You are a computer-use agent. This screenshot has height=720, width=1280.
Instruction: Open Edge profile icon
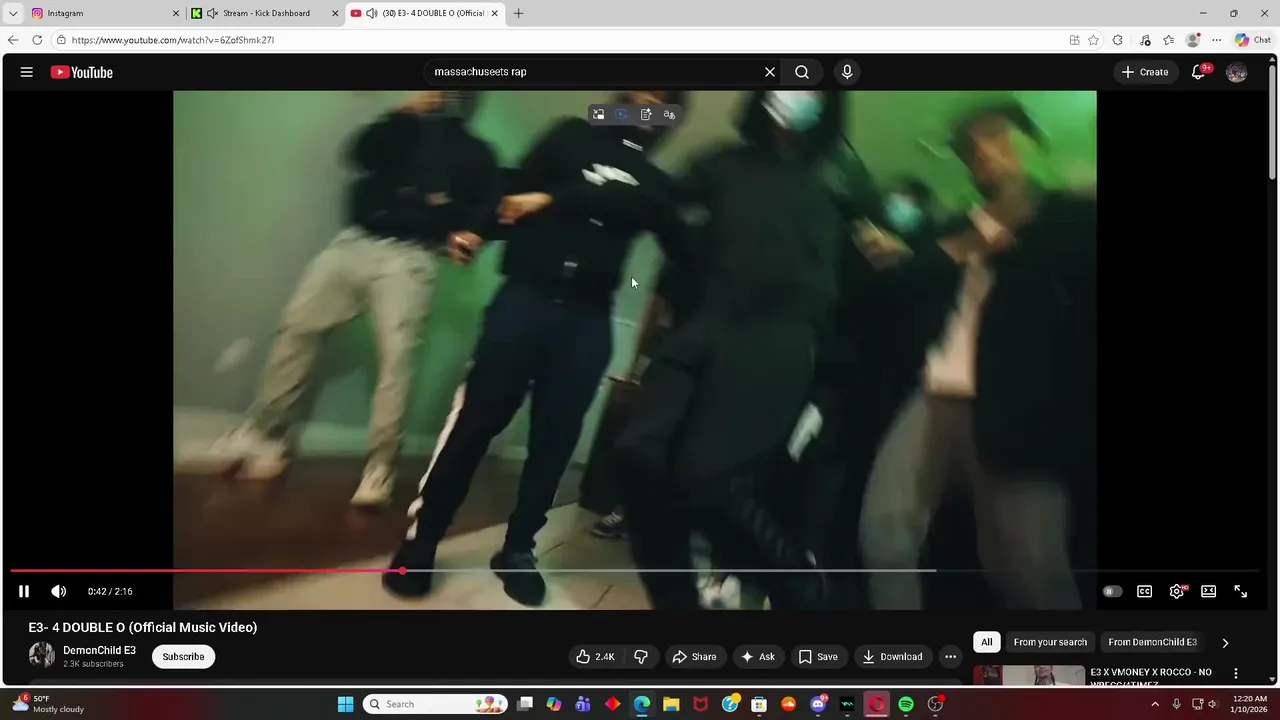[1192, 40]
